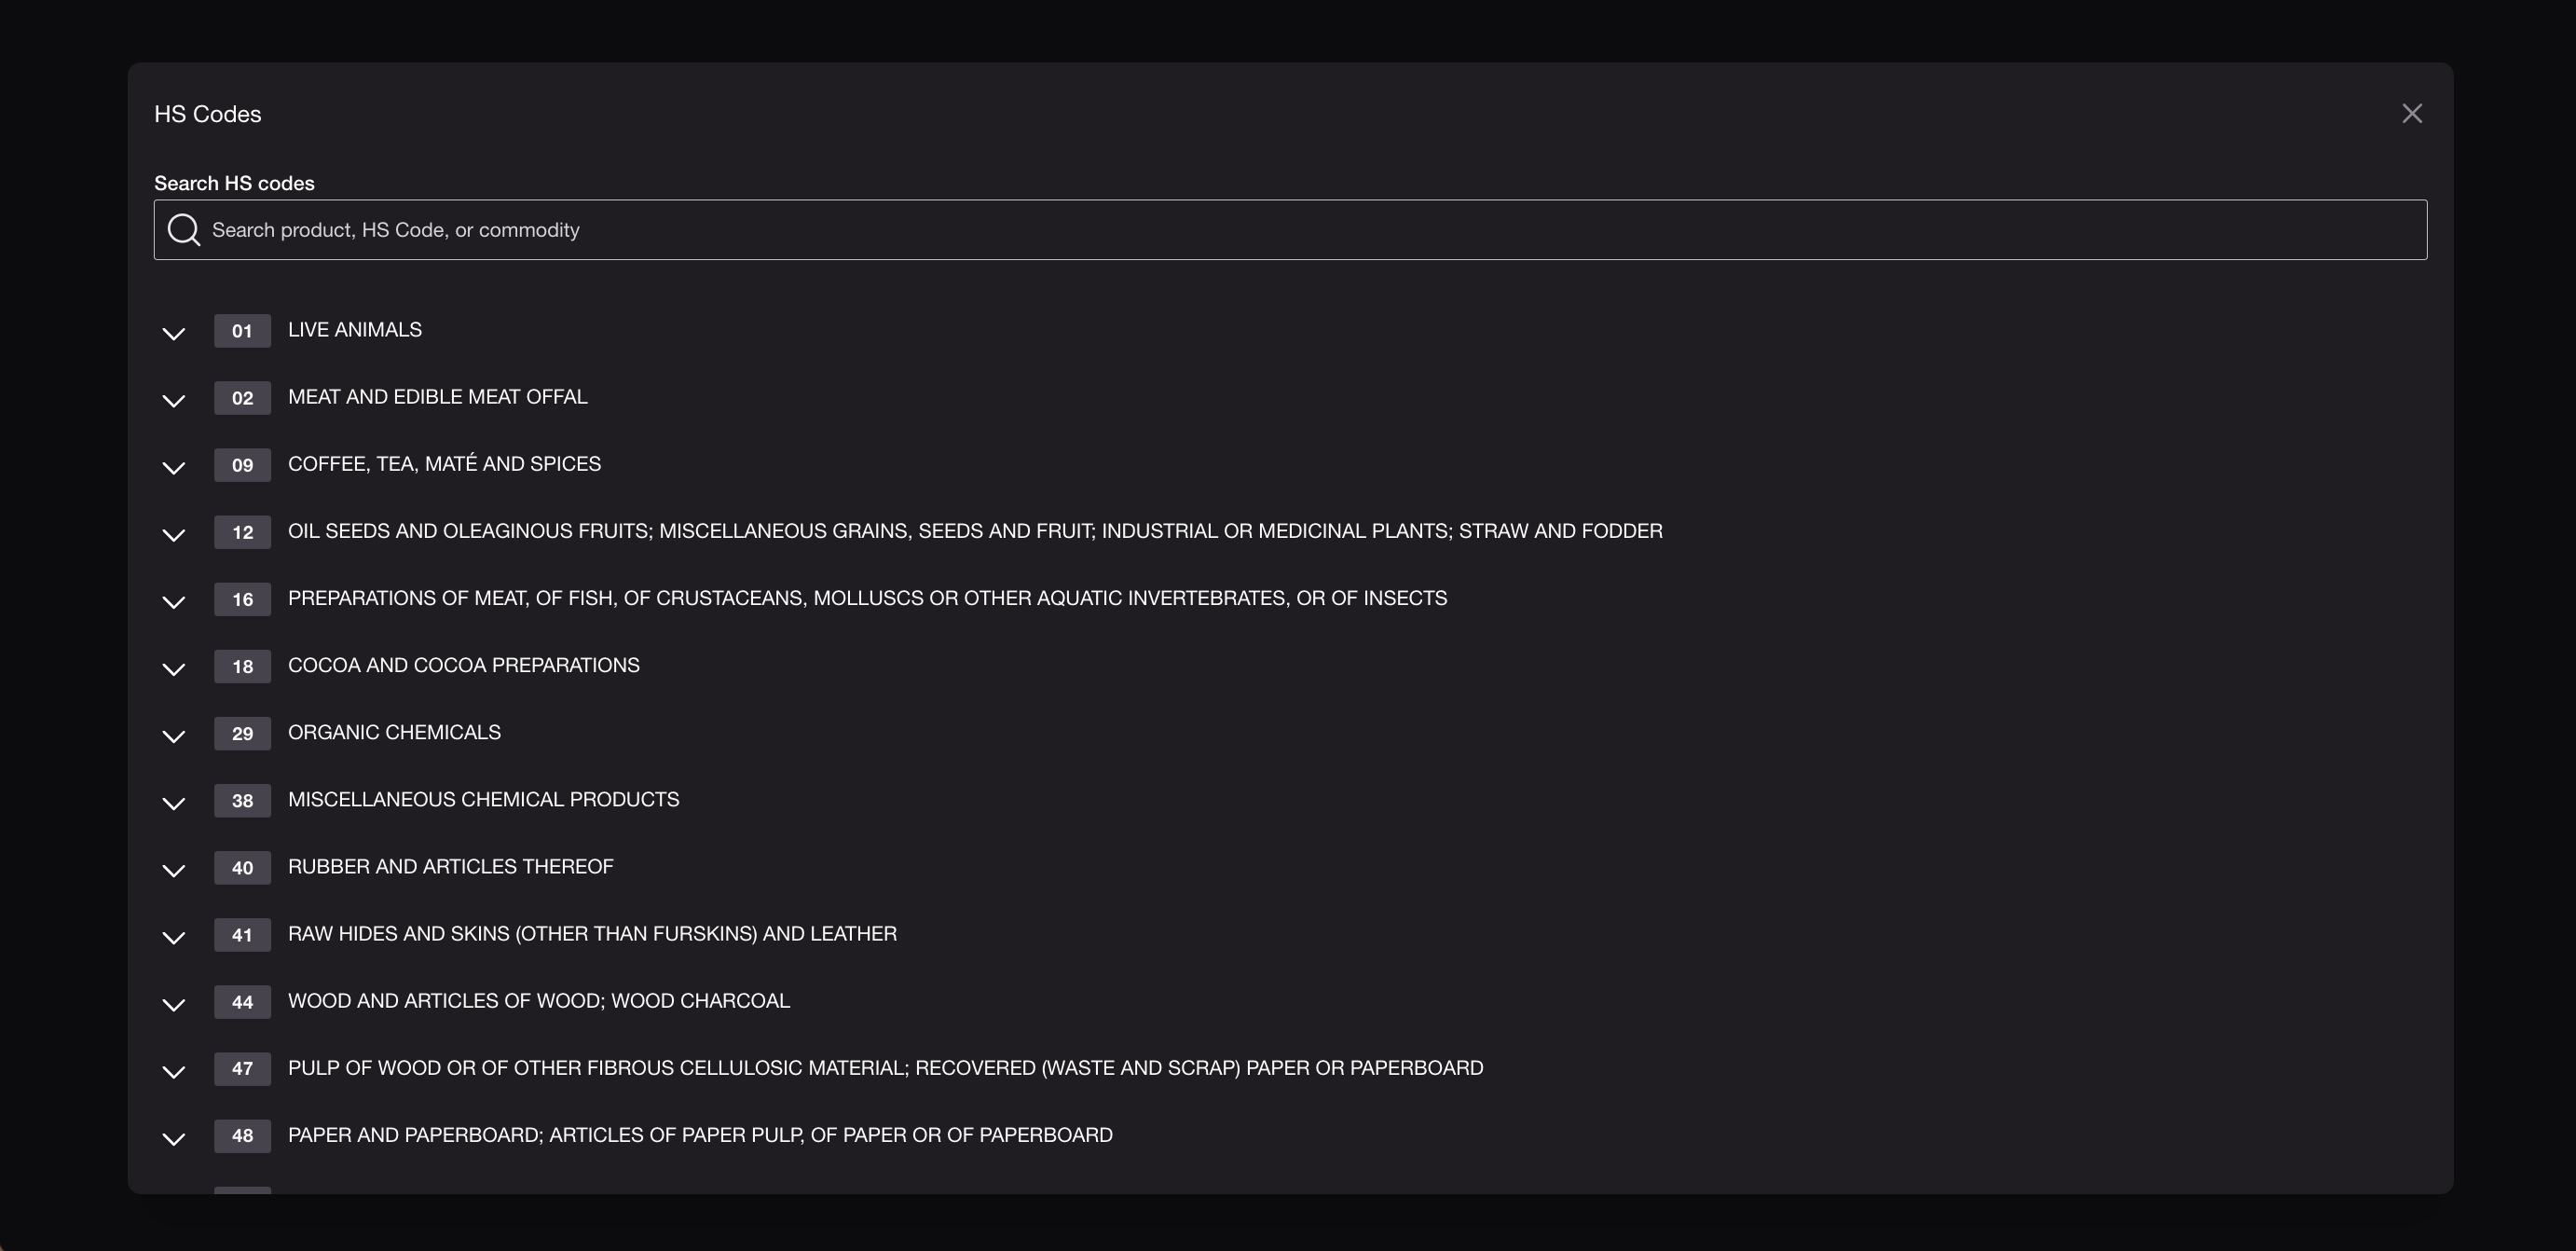Viewport: 2576px width, 1251px height.
Task: Expand Coffee, Tea, Maté and Spices chevron
Action: coord(174,467)
